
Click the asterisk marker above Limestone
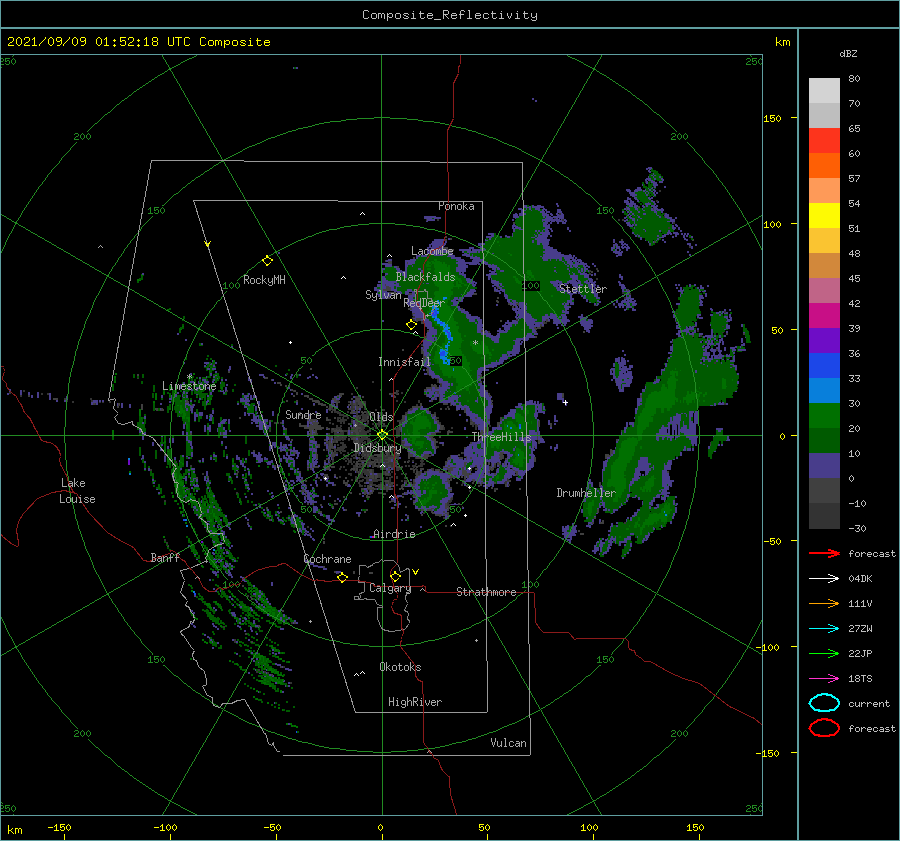point(189,377)
